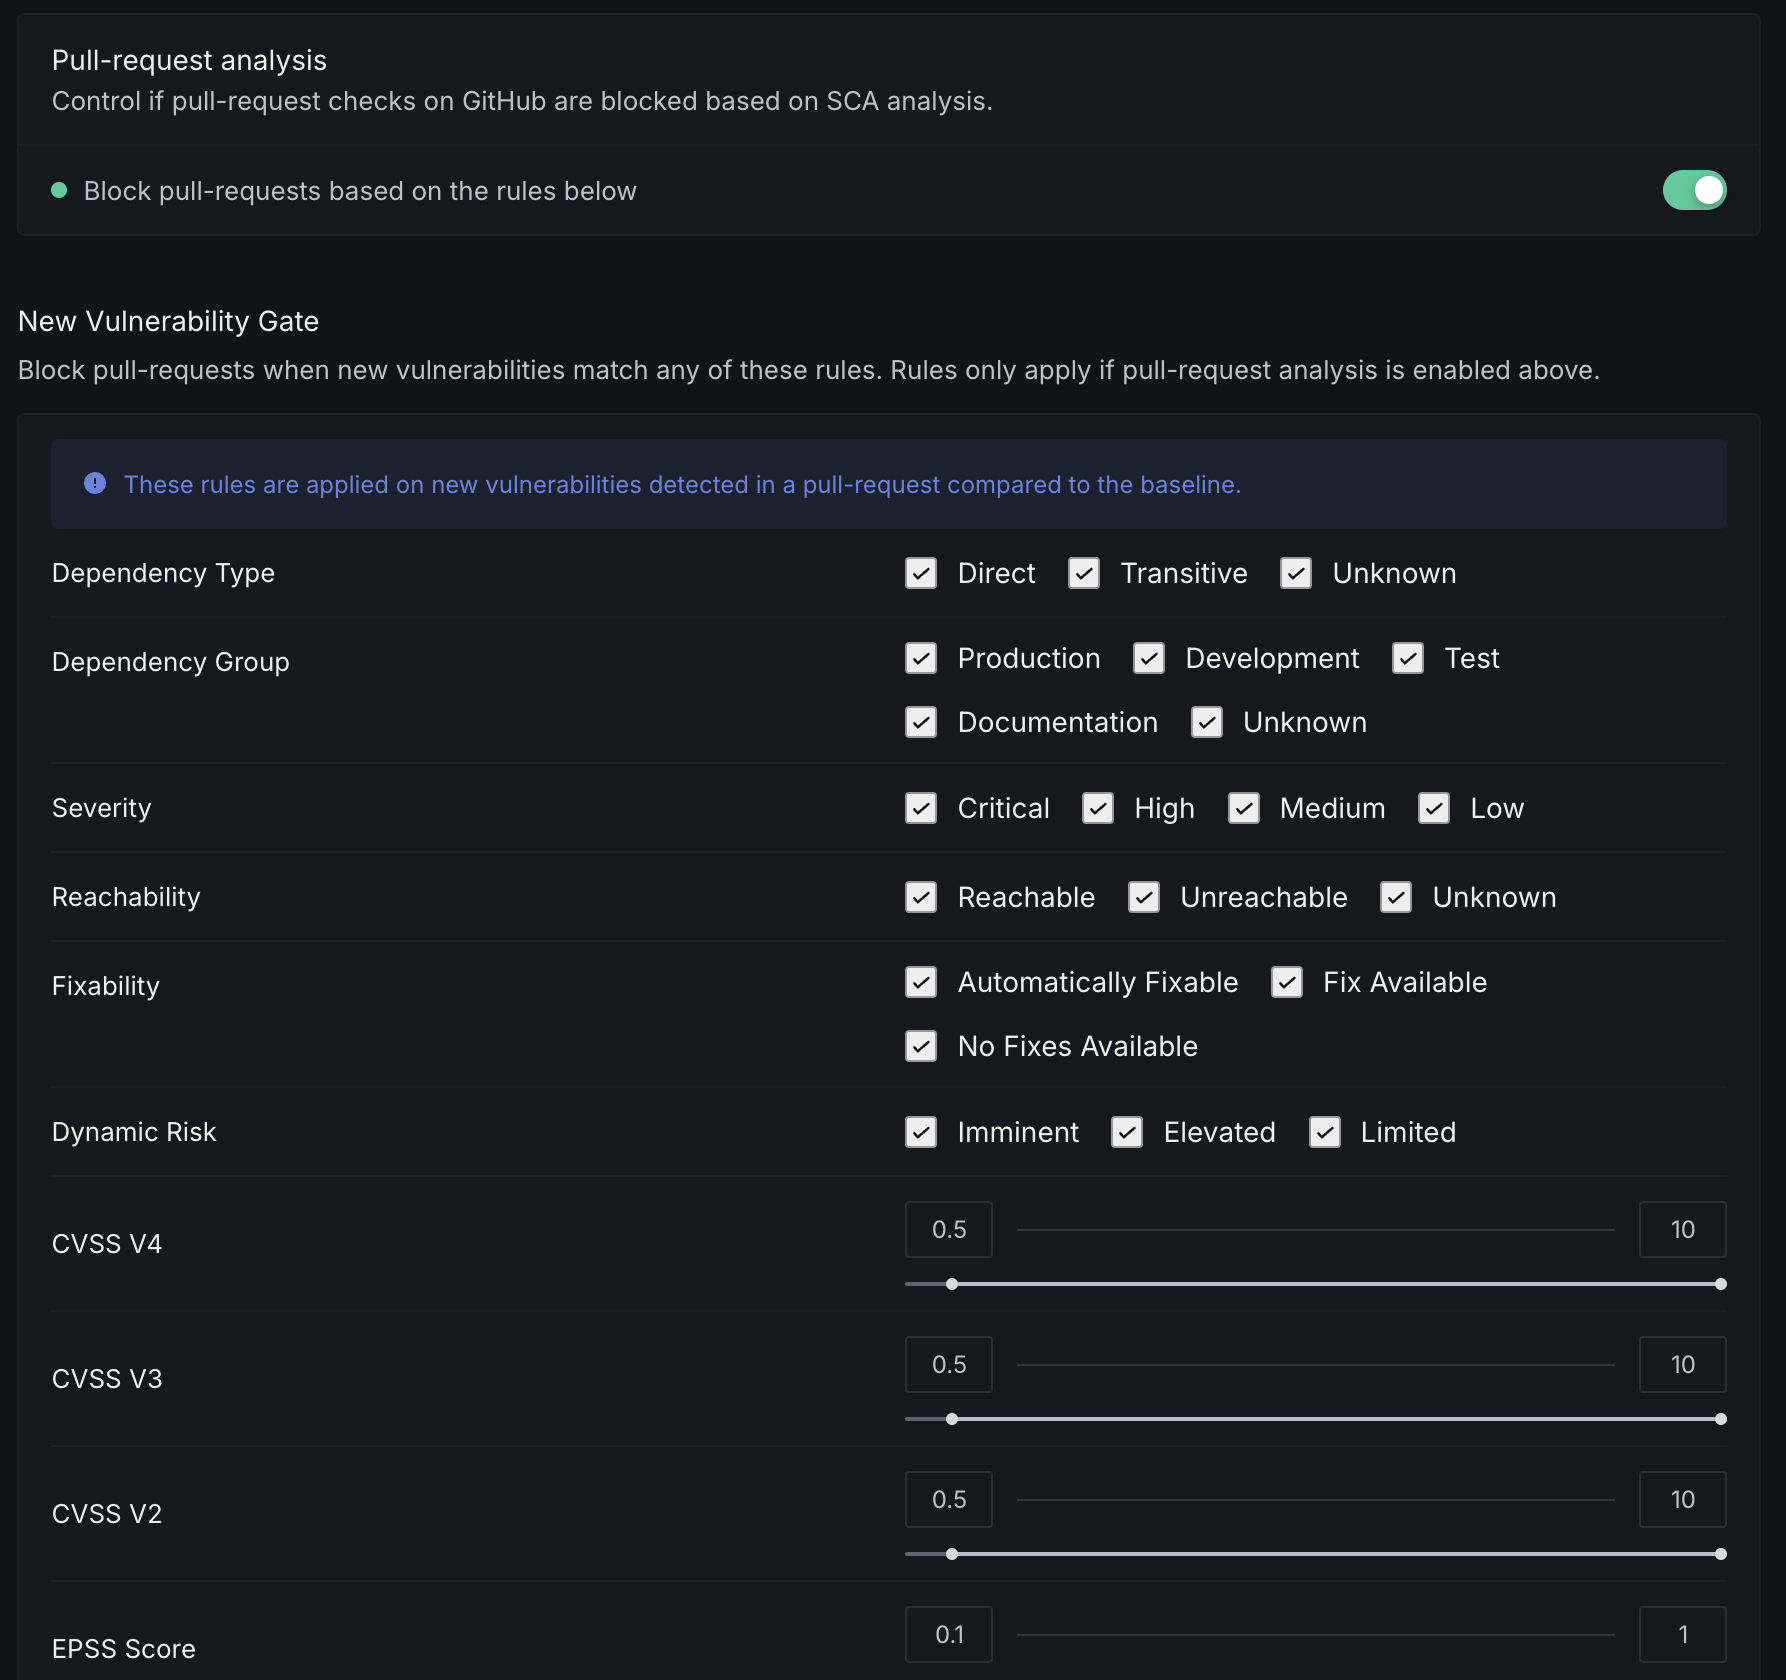The image size is (1786, 1680).
Task: Uncheck the Direct dependency type checkbox
Action: click(920, 573)
